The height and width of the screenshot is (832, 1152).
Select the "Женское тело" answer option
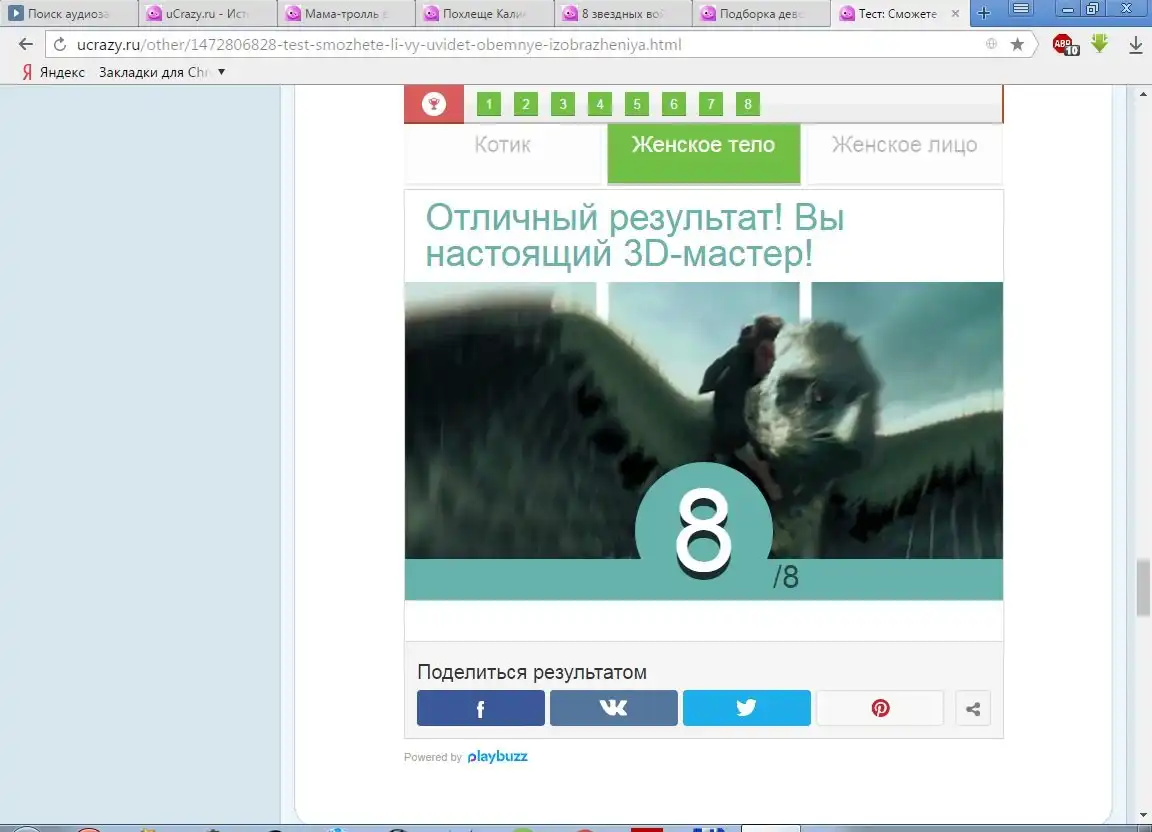(x=703, y=145)
